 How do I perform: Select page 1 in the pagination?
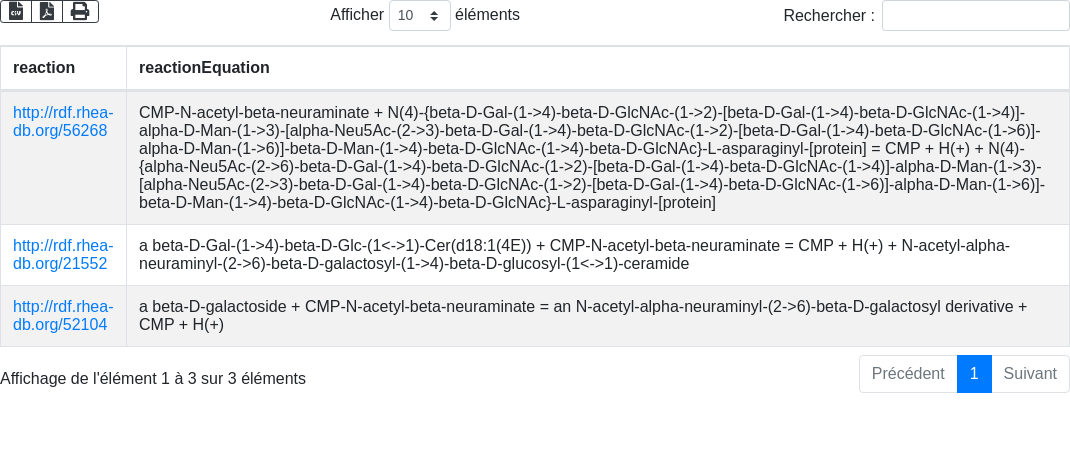click(x=974, y=374)
